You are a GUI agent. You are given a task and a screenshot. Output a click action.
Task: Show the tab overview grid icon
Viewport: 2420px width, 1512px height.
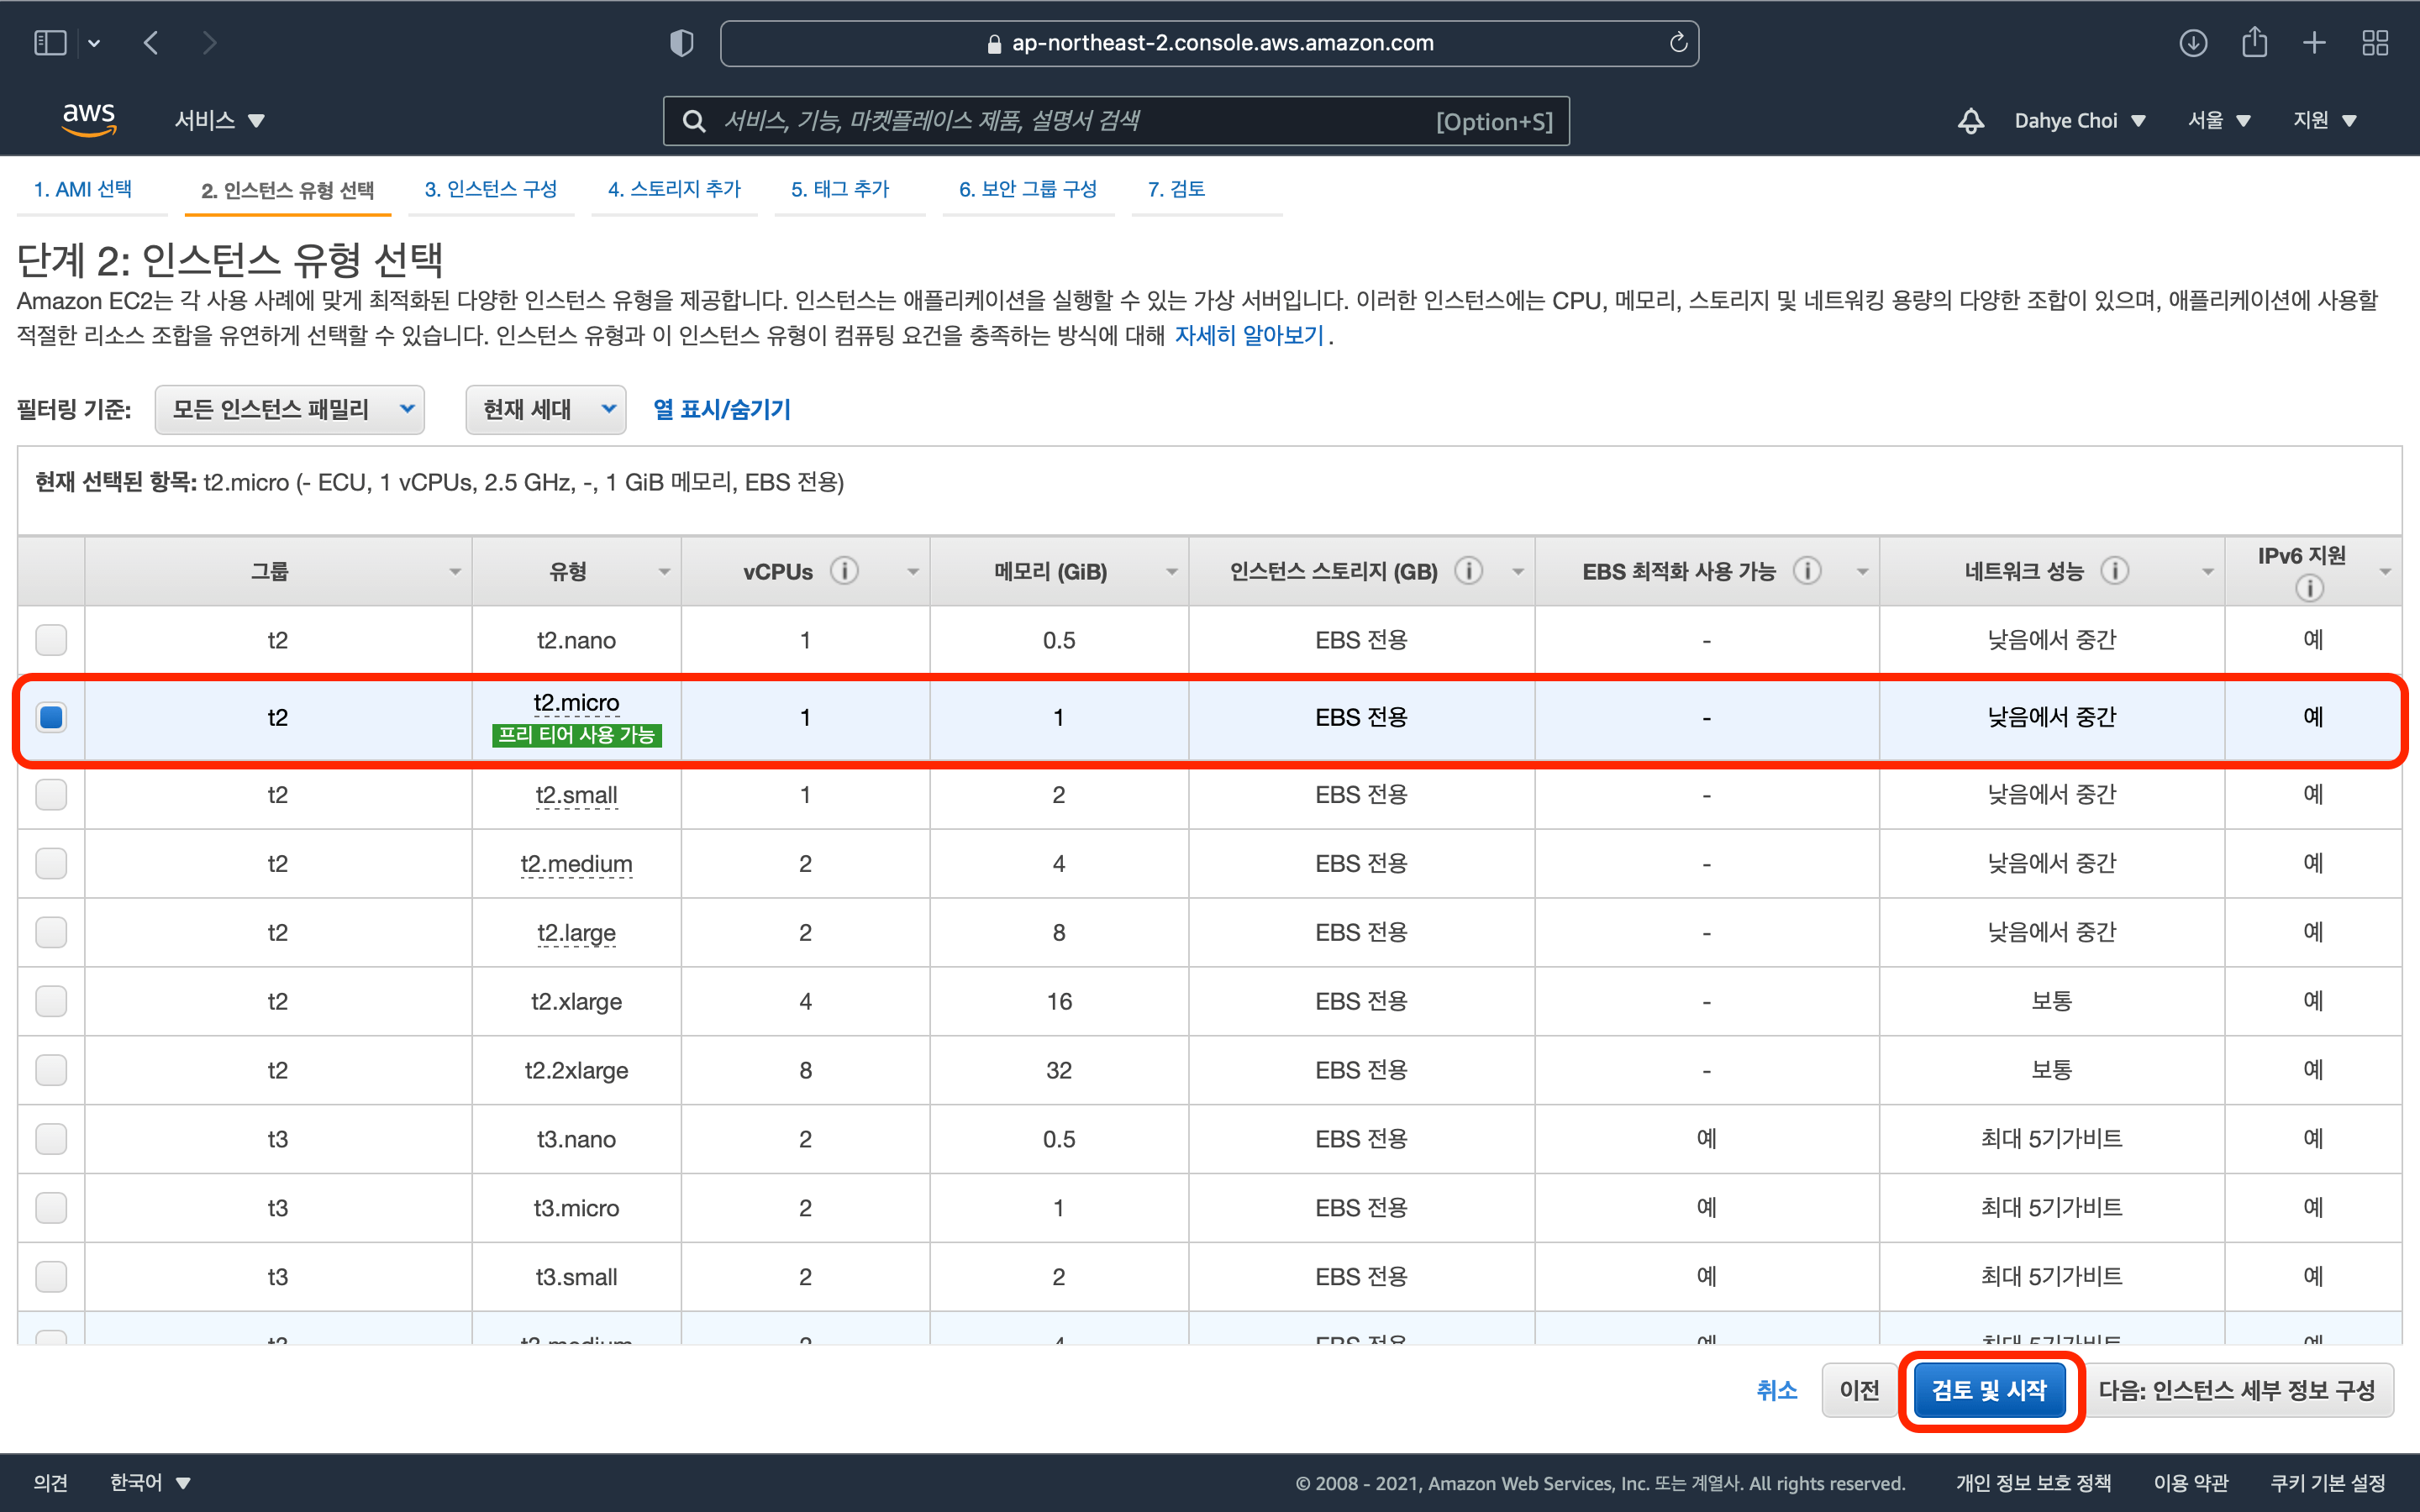click(x=2375, y=43)
